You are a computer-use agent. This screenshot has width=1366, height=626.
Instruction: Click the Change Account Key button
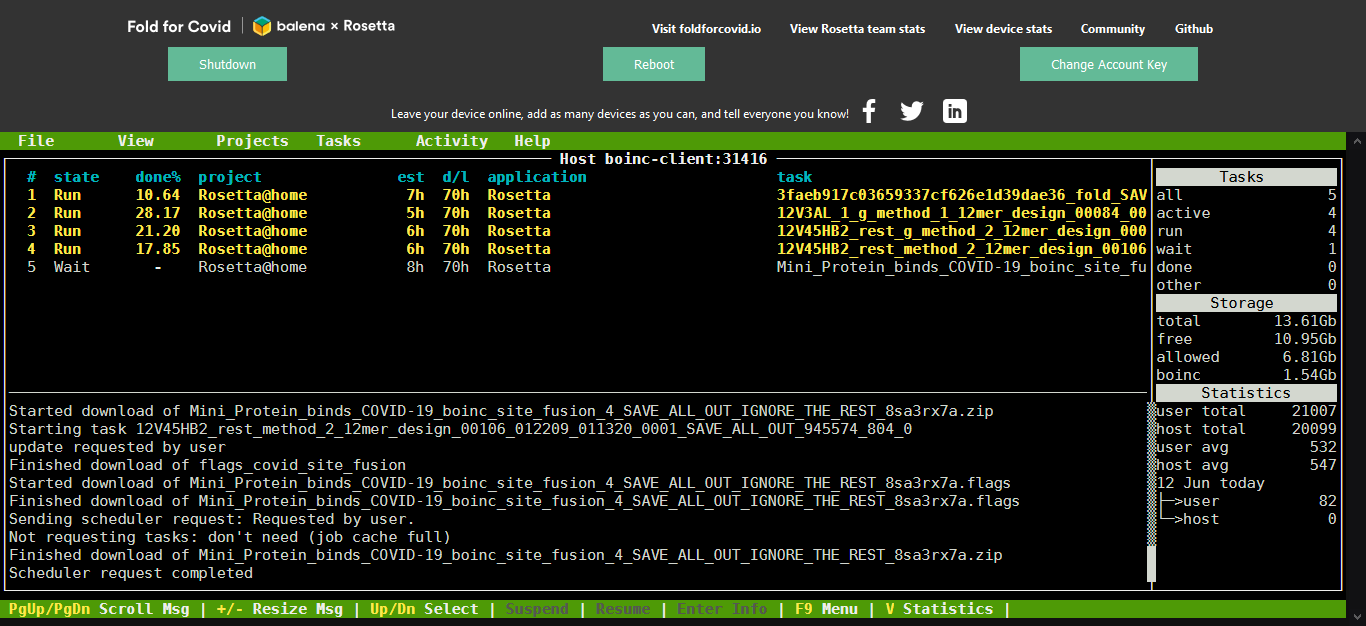click(1109, 64)
